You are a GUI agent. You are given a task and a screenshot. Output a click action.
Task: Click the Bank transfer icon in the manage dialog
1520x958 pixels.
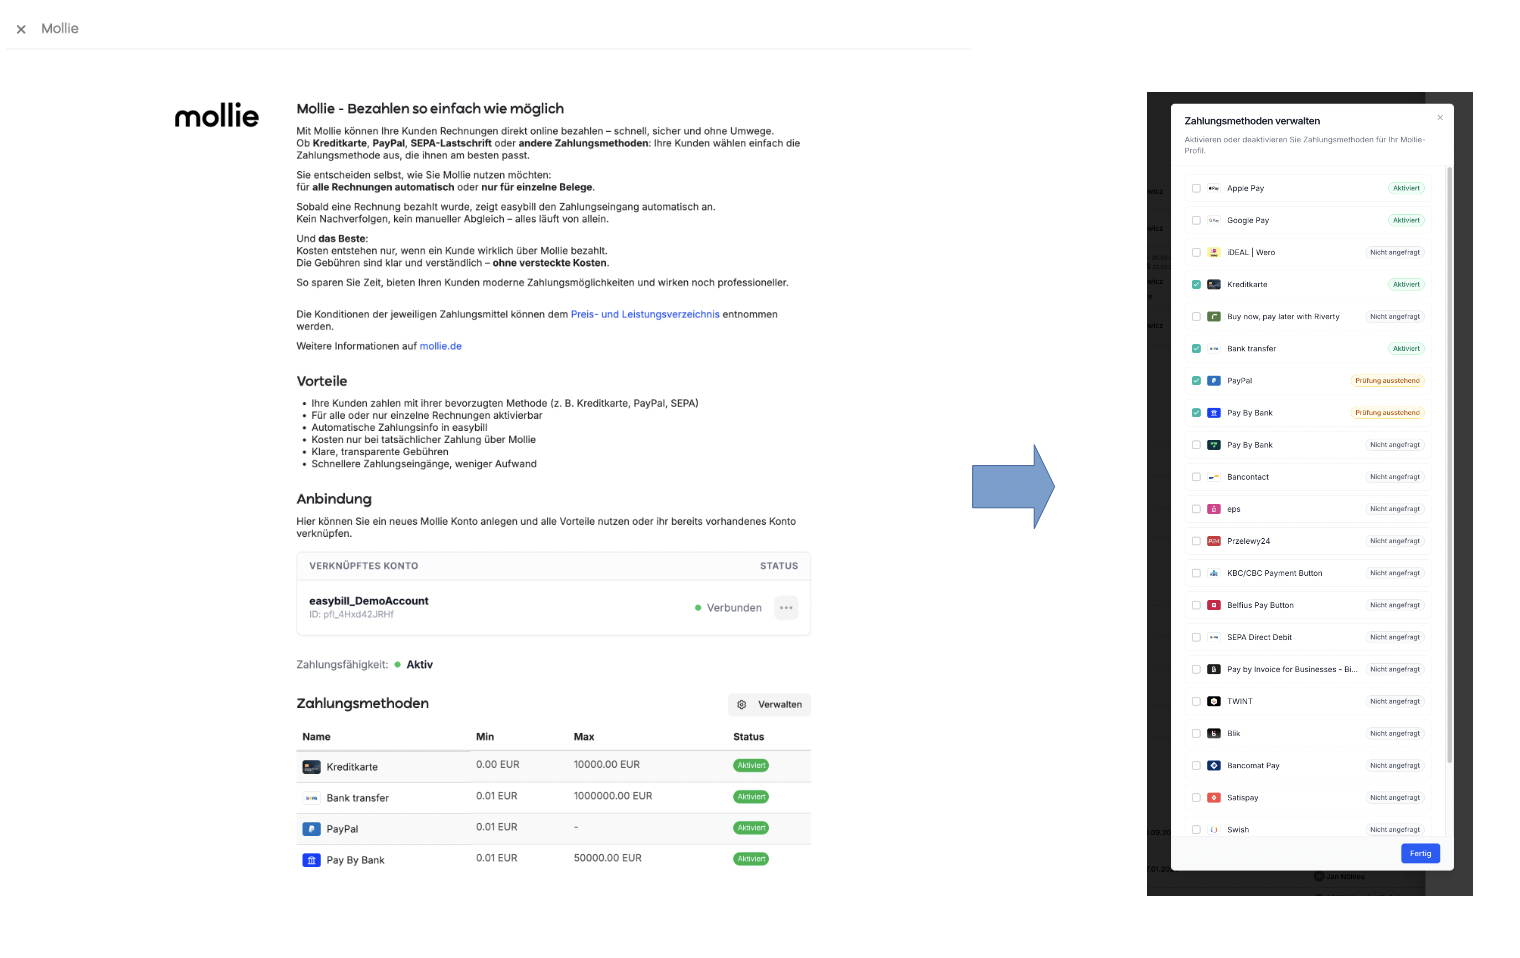coord(1213,348)
